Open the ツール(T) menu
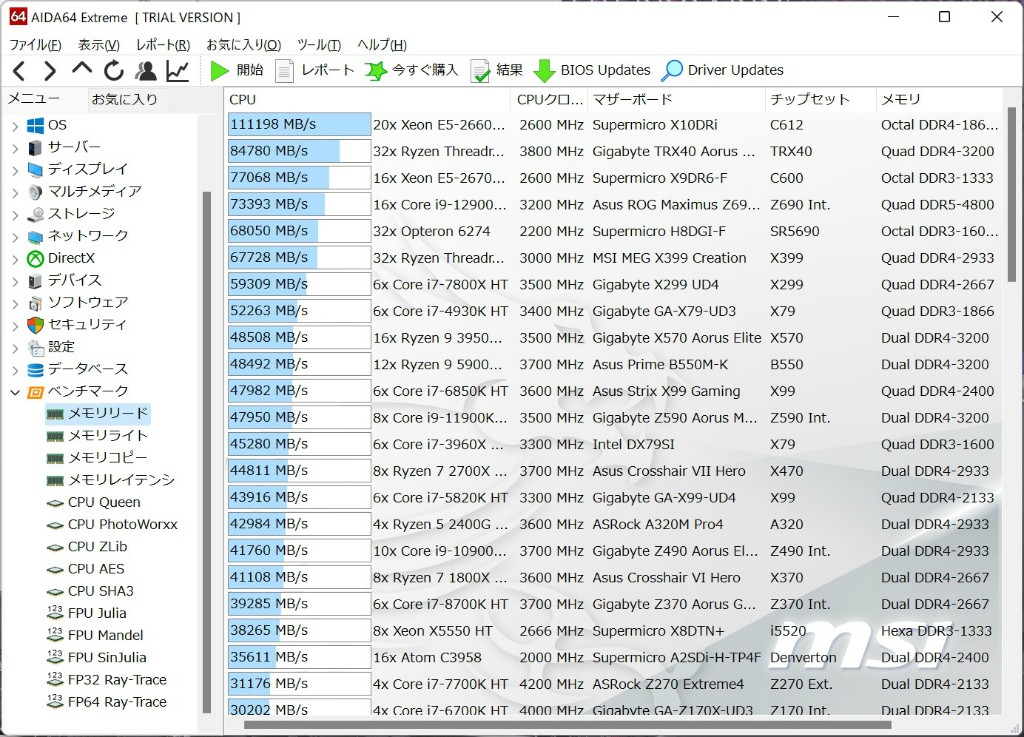1024x737 pixels. pyautogui.click(x=318, y=45)
